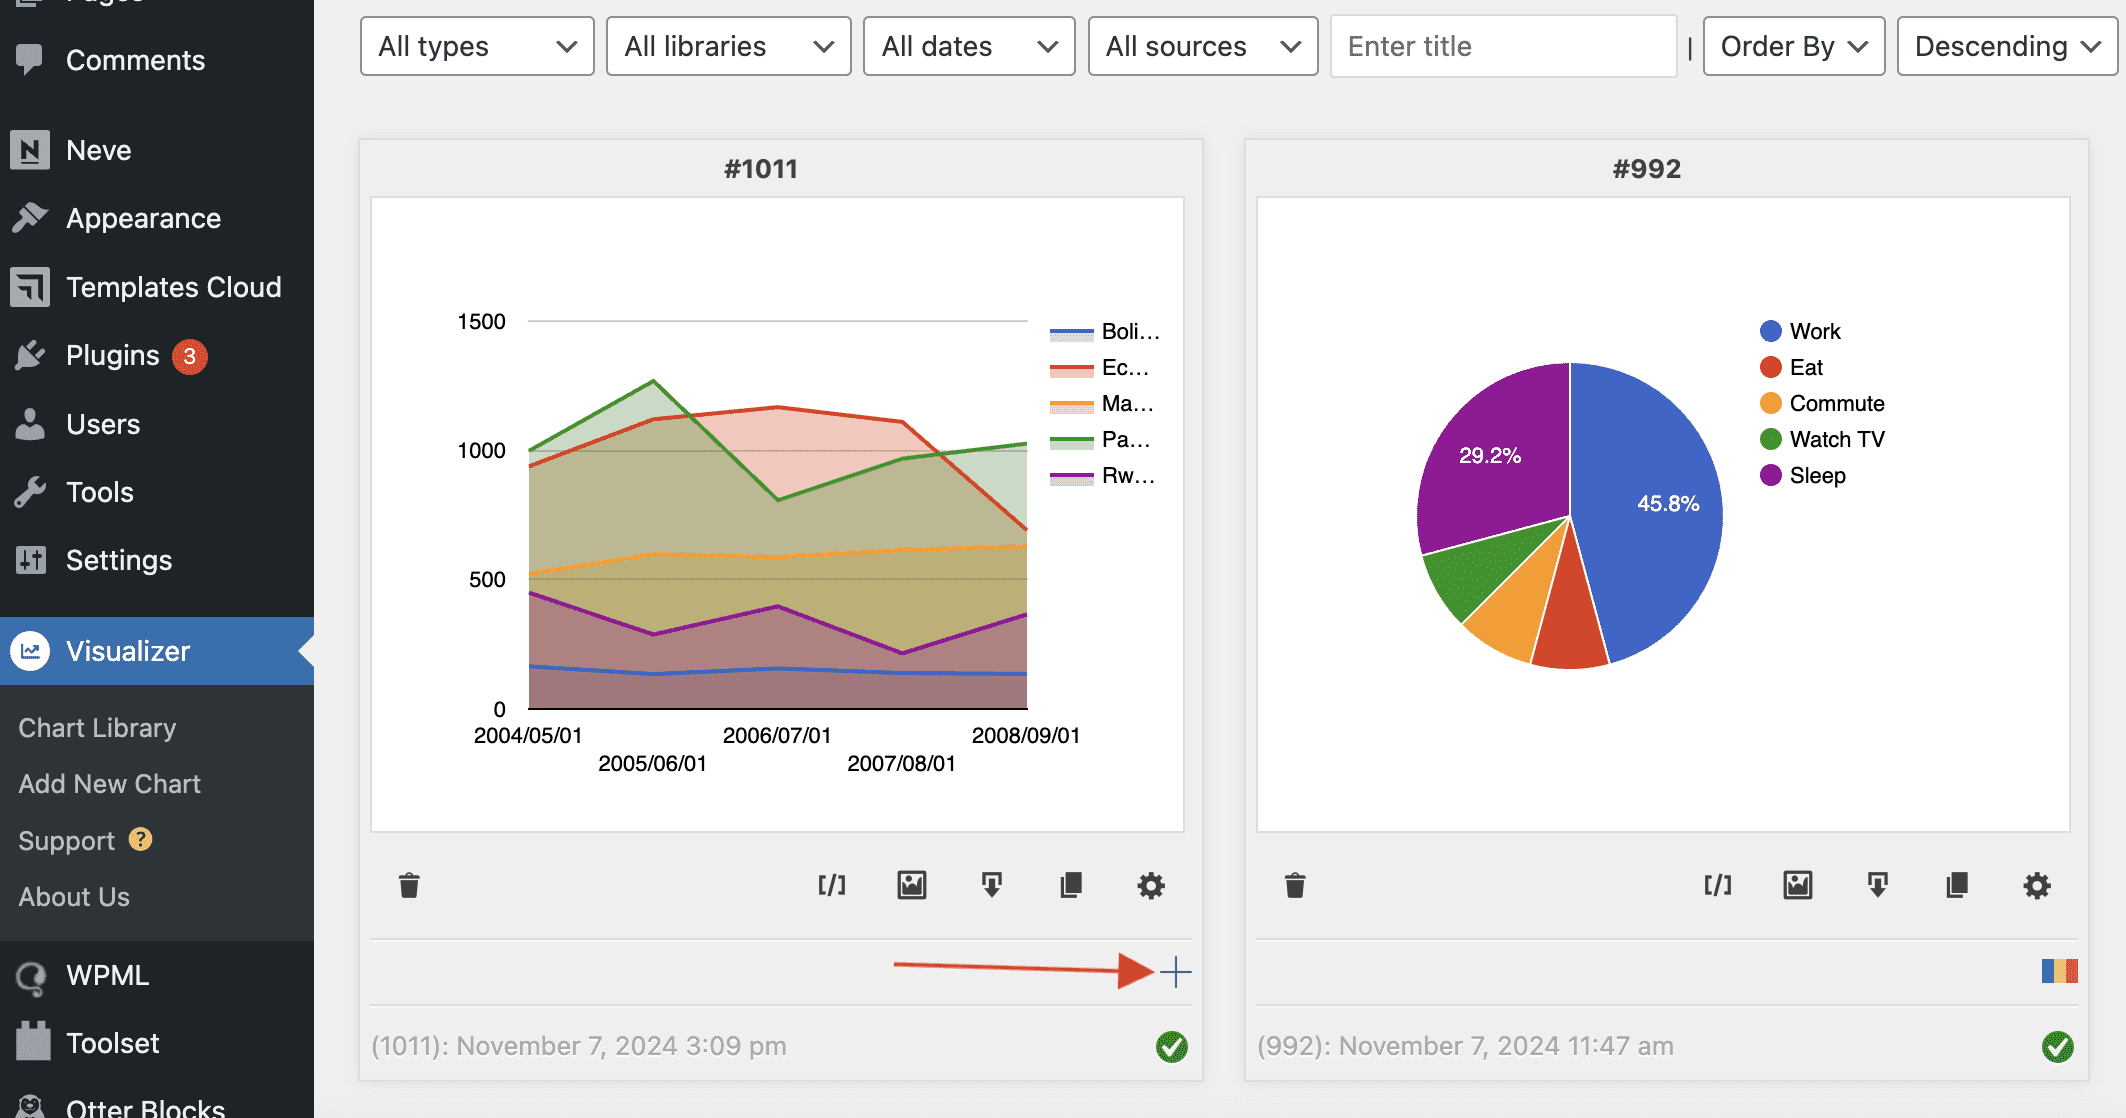Screen dimensions: 2126x1118
Task: Focus the Enter title search field
Action: tap(1502, 46)
